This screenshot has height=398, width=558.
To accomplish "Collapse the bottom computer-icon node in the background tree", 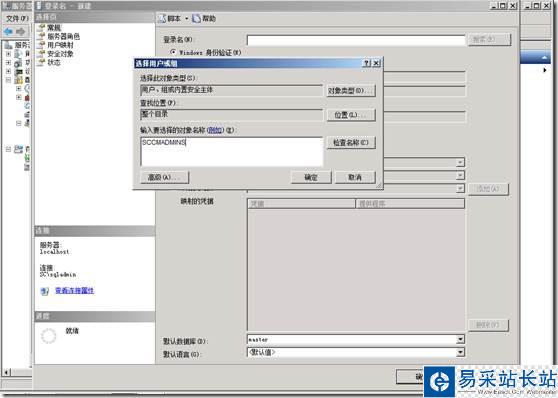I will (9, 150).
